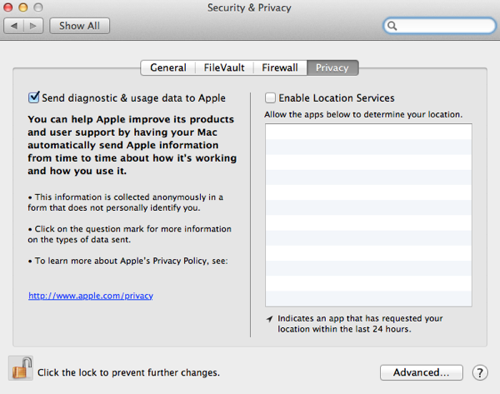Image resolution: width=500 pixels, height=394 pixels.
Task: Go forward with the right arrow button
Action: [33, 26]
